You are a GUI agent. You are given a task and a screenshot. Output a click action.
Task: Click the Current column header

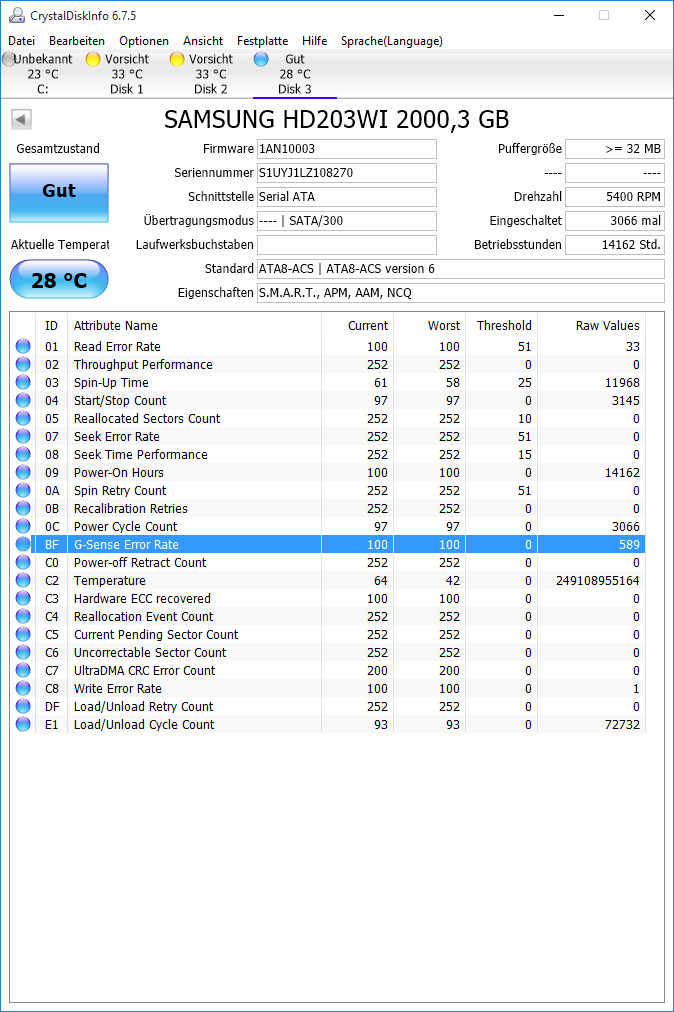[x=358, y=326]
